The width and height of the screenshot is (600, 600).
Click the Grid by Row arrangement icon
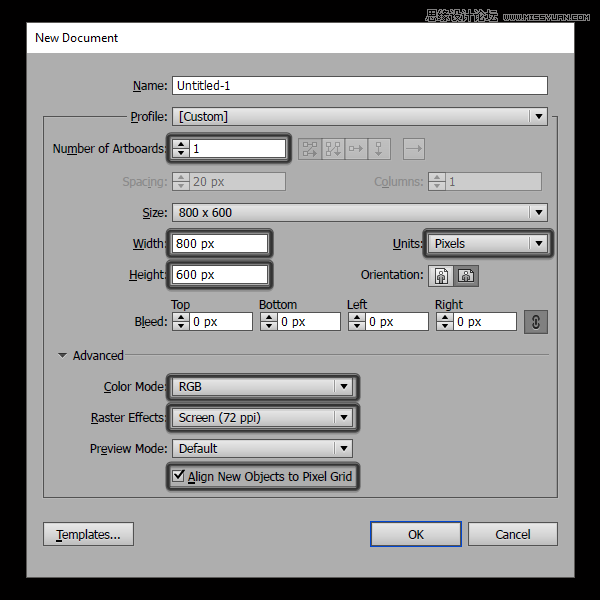coord(310,149)
